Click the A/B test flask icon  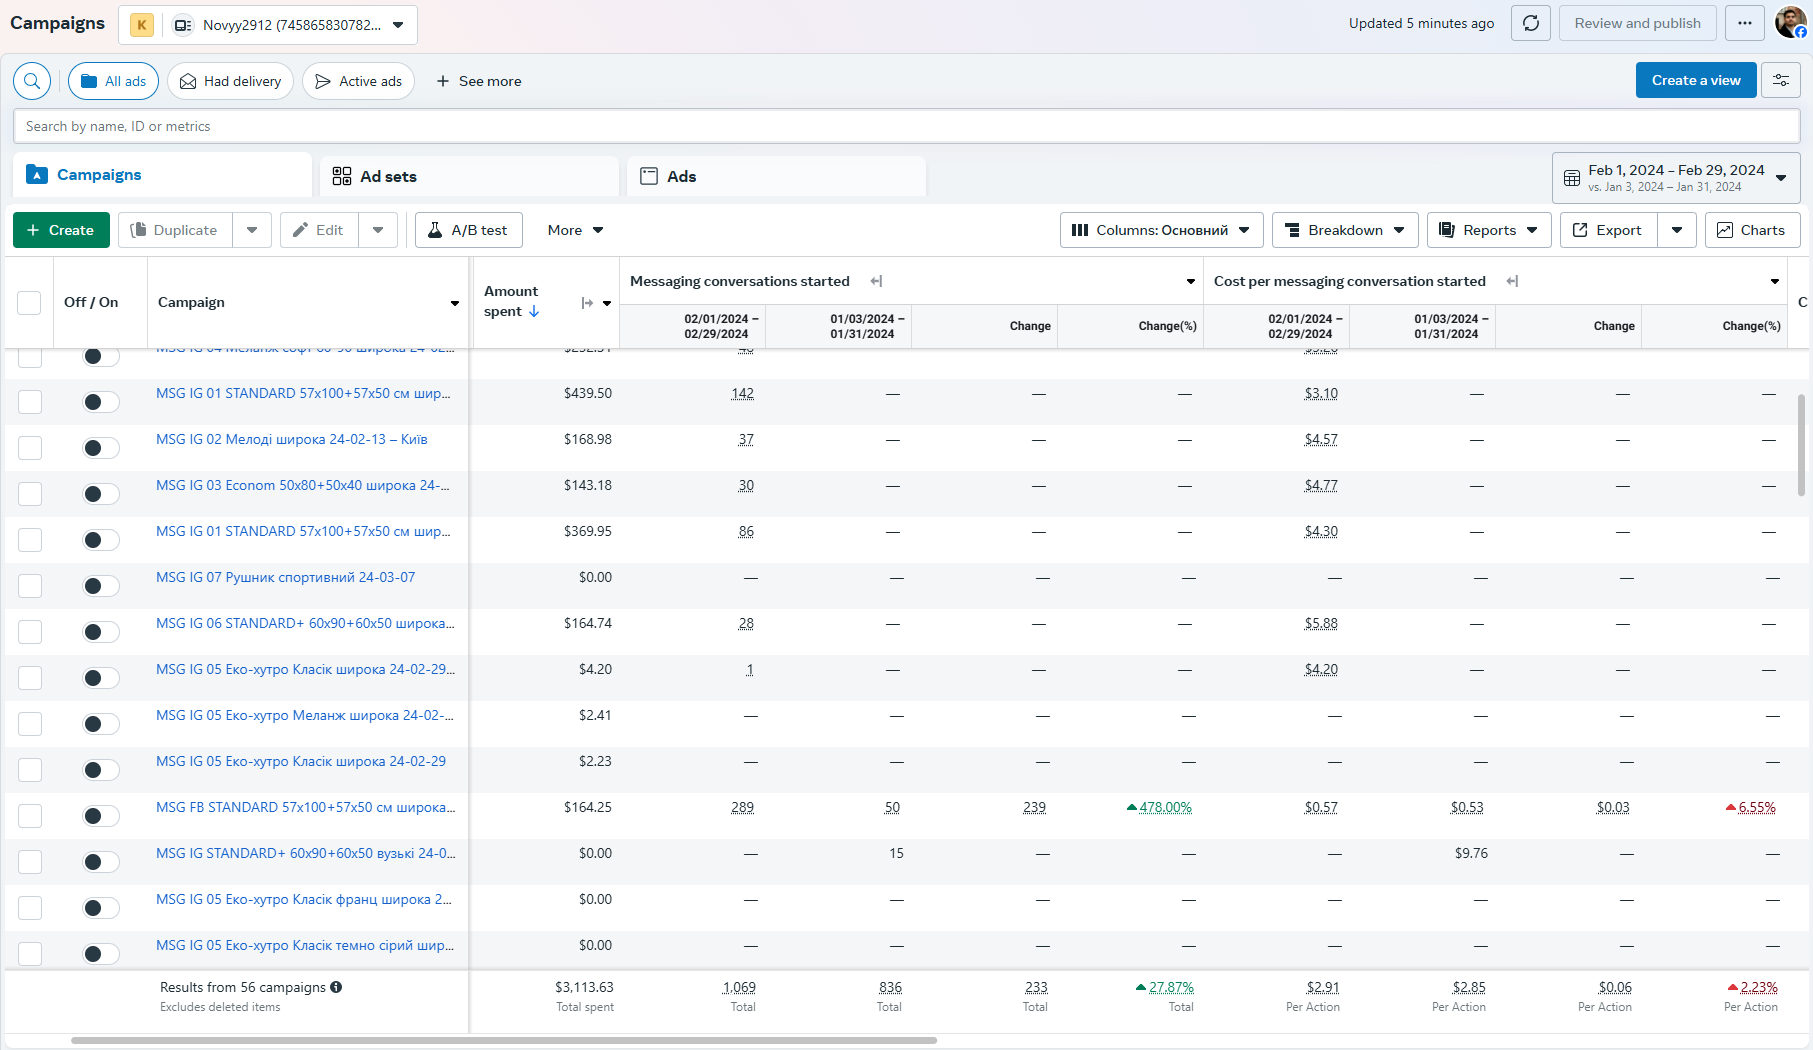click(435, 230)
